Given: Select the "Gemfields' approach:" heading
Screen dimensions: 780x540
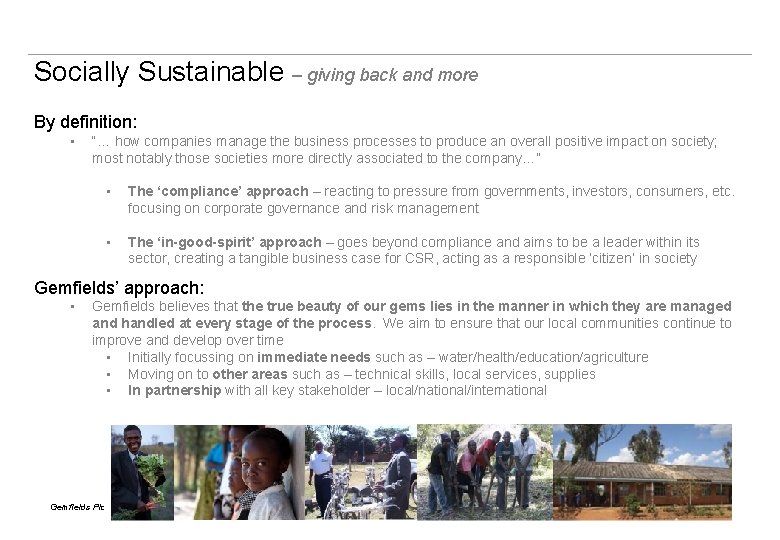Looking at the screenshot, I should click(x=118, y=288).
